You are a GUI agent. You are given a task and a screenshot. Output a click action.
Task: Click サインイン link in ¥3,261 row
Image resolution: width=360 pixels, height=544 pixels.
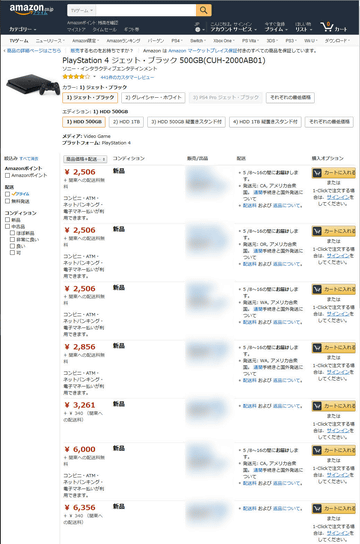coord(338,431)
